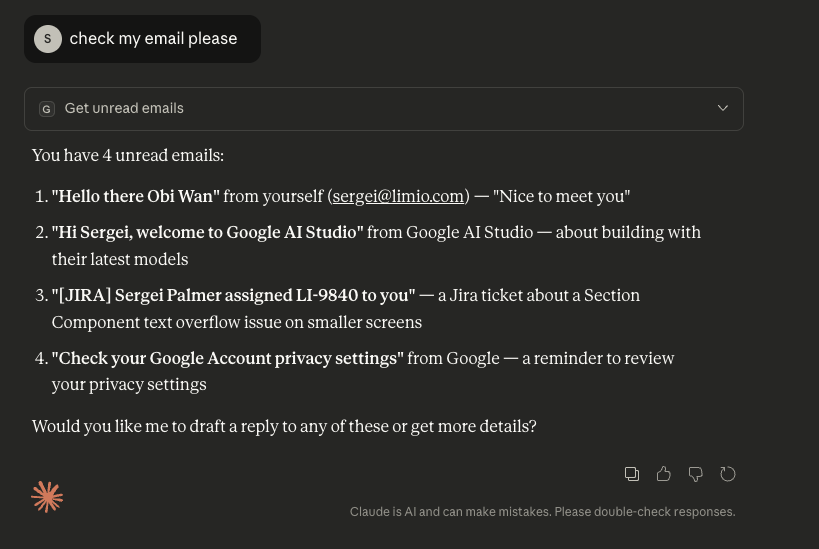Open the sergei@limio.com email link
Screen dimensions: 819x549
[398, 197]
